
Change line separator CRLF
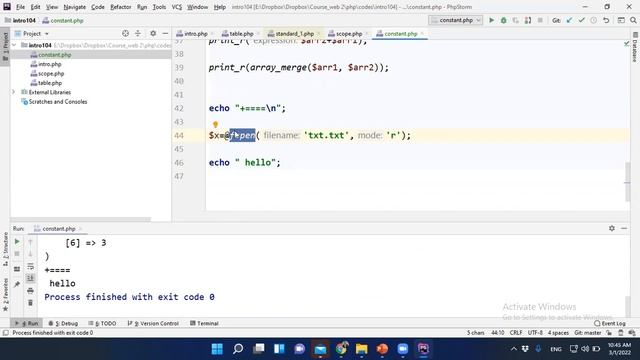click(516, 333)
